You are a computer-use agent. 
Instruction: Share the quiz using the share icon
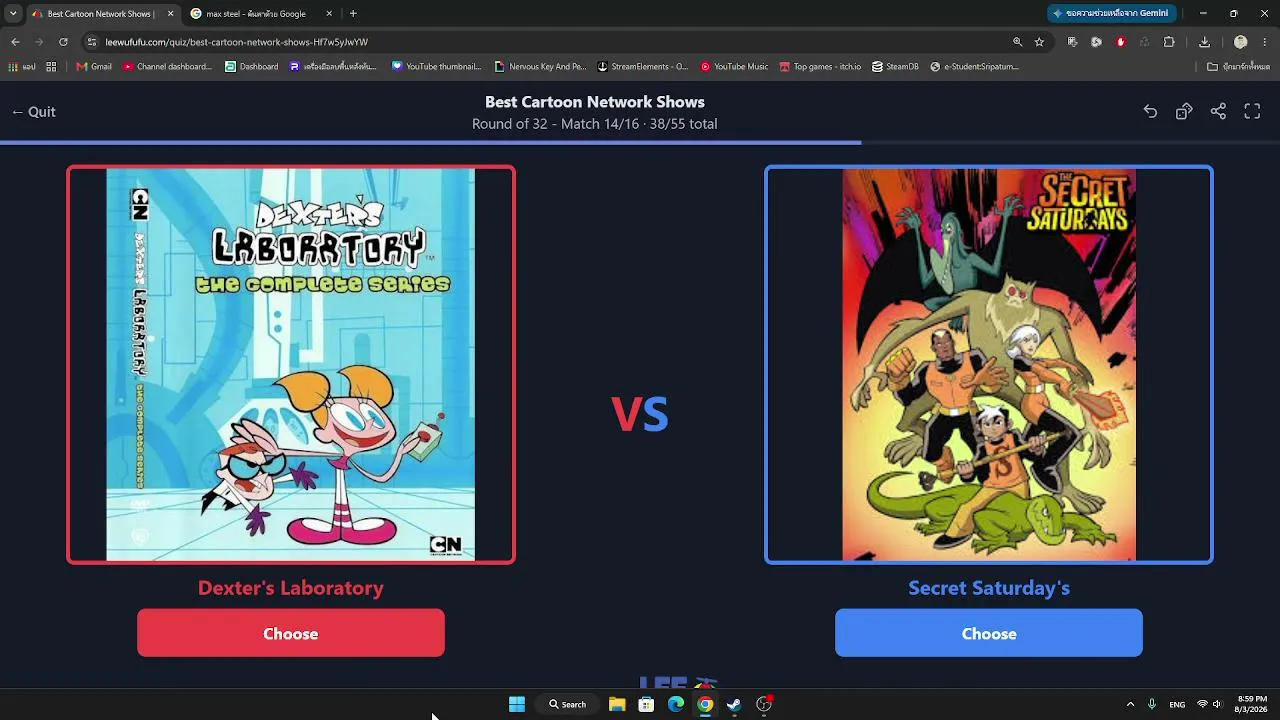click(1218, 112)
